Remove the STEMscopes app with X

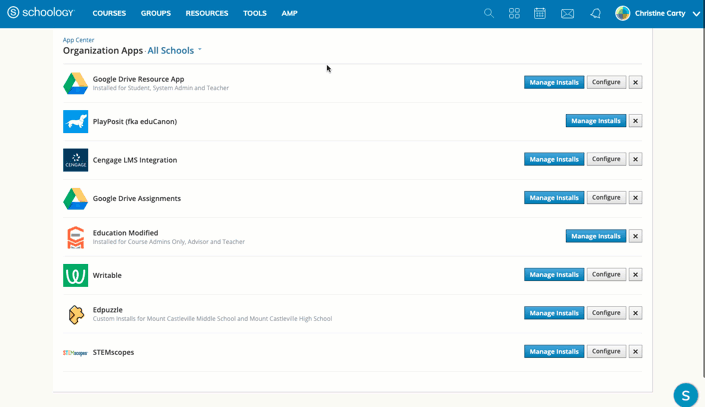click(x=635, y=352)
